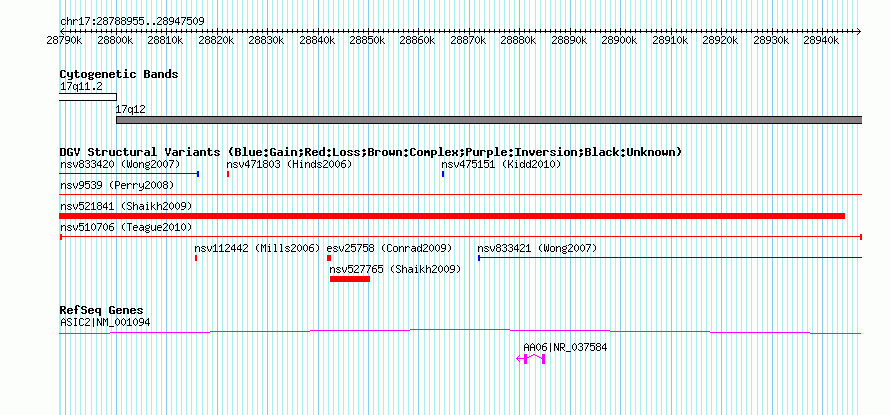Select the nsv833420 blue gain bar
This screenshot has height=415, width=890.
coord(129,174)
